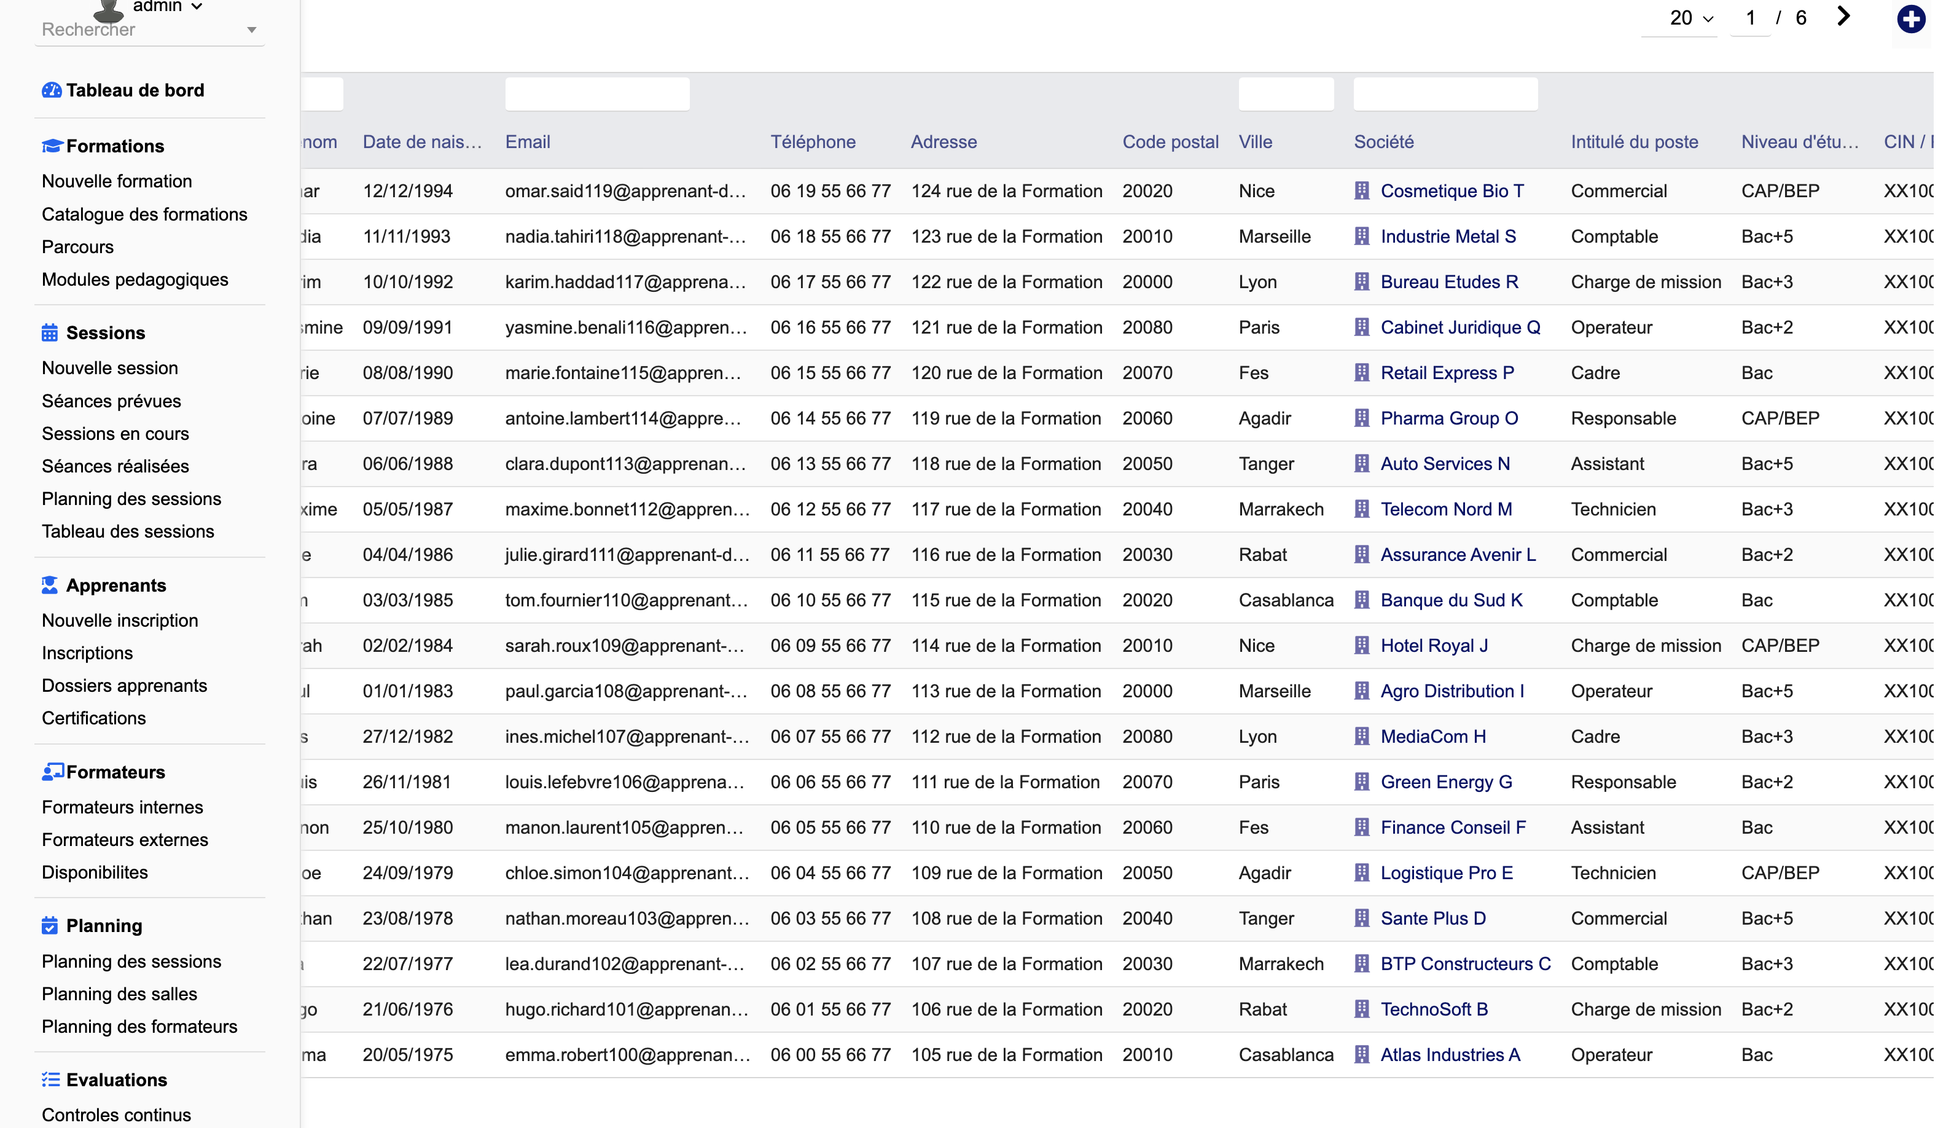Click the current page number field
This screenshot has height=1128, width=1946.
[1750, 18]
